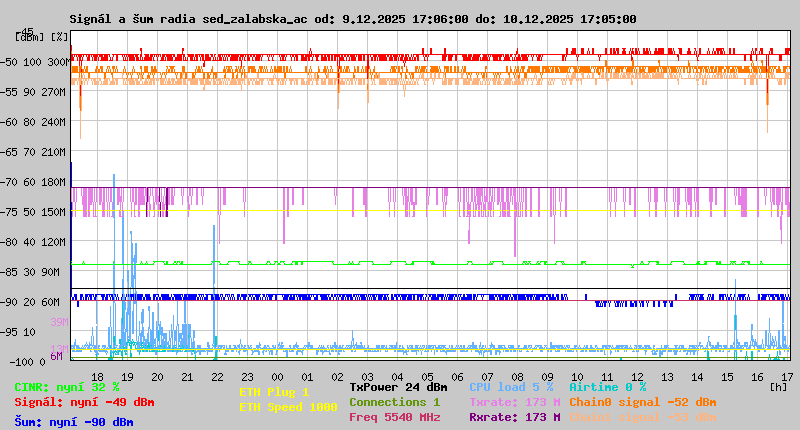Image resolution: width=800 pixels, height=430 pixels.
Task: Click the 'Chain1 signal -53 dBm' legend label
Action: tap(643, 417)
